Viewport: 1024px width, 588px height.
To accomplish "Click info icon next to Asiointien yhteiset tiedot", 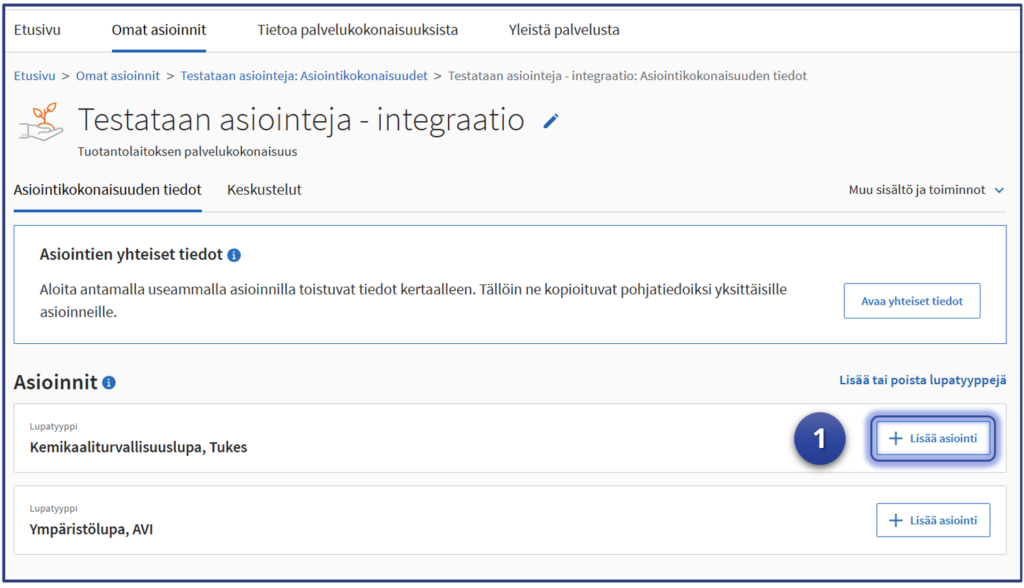I will coord(234,255).
